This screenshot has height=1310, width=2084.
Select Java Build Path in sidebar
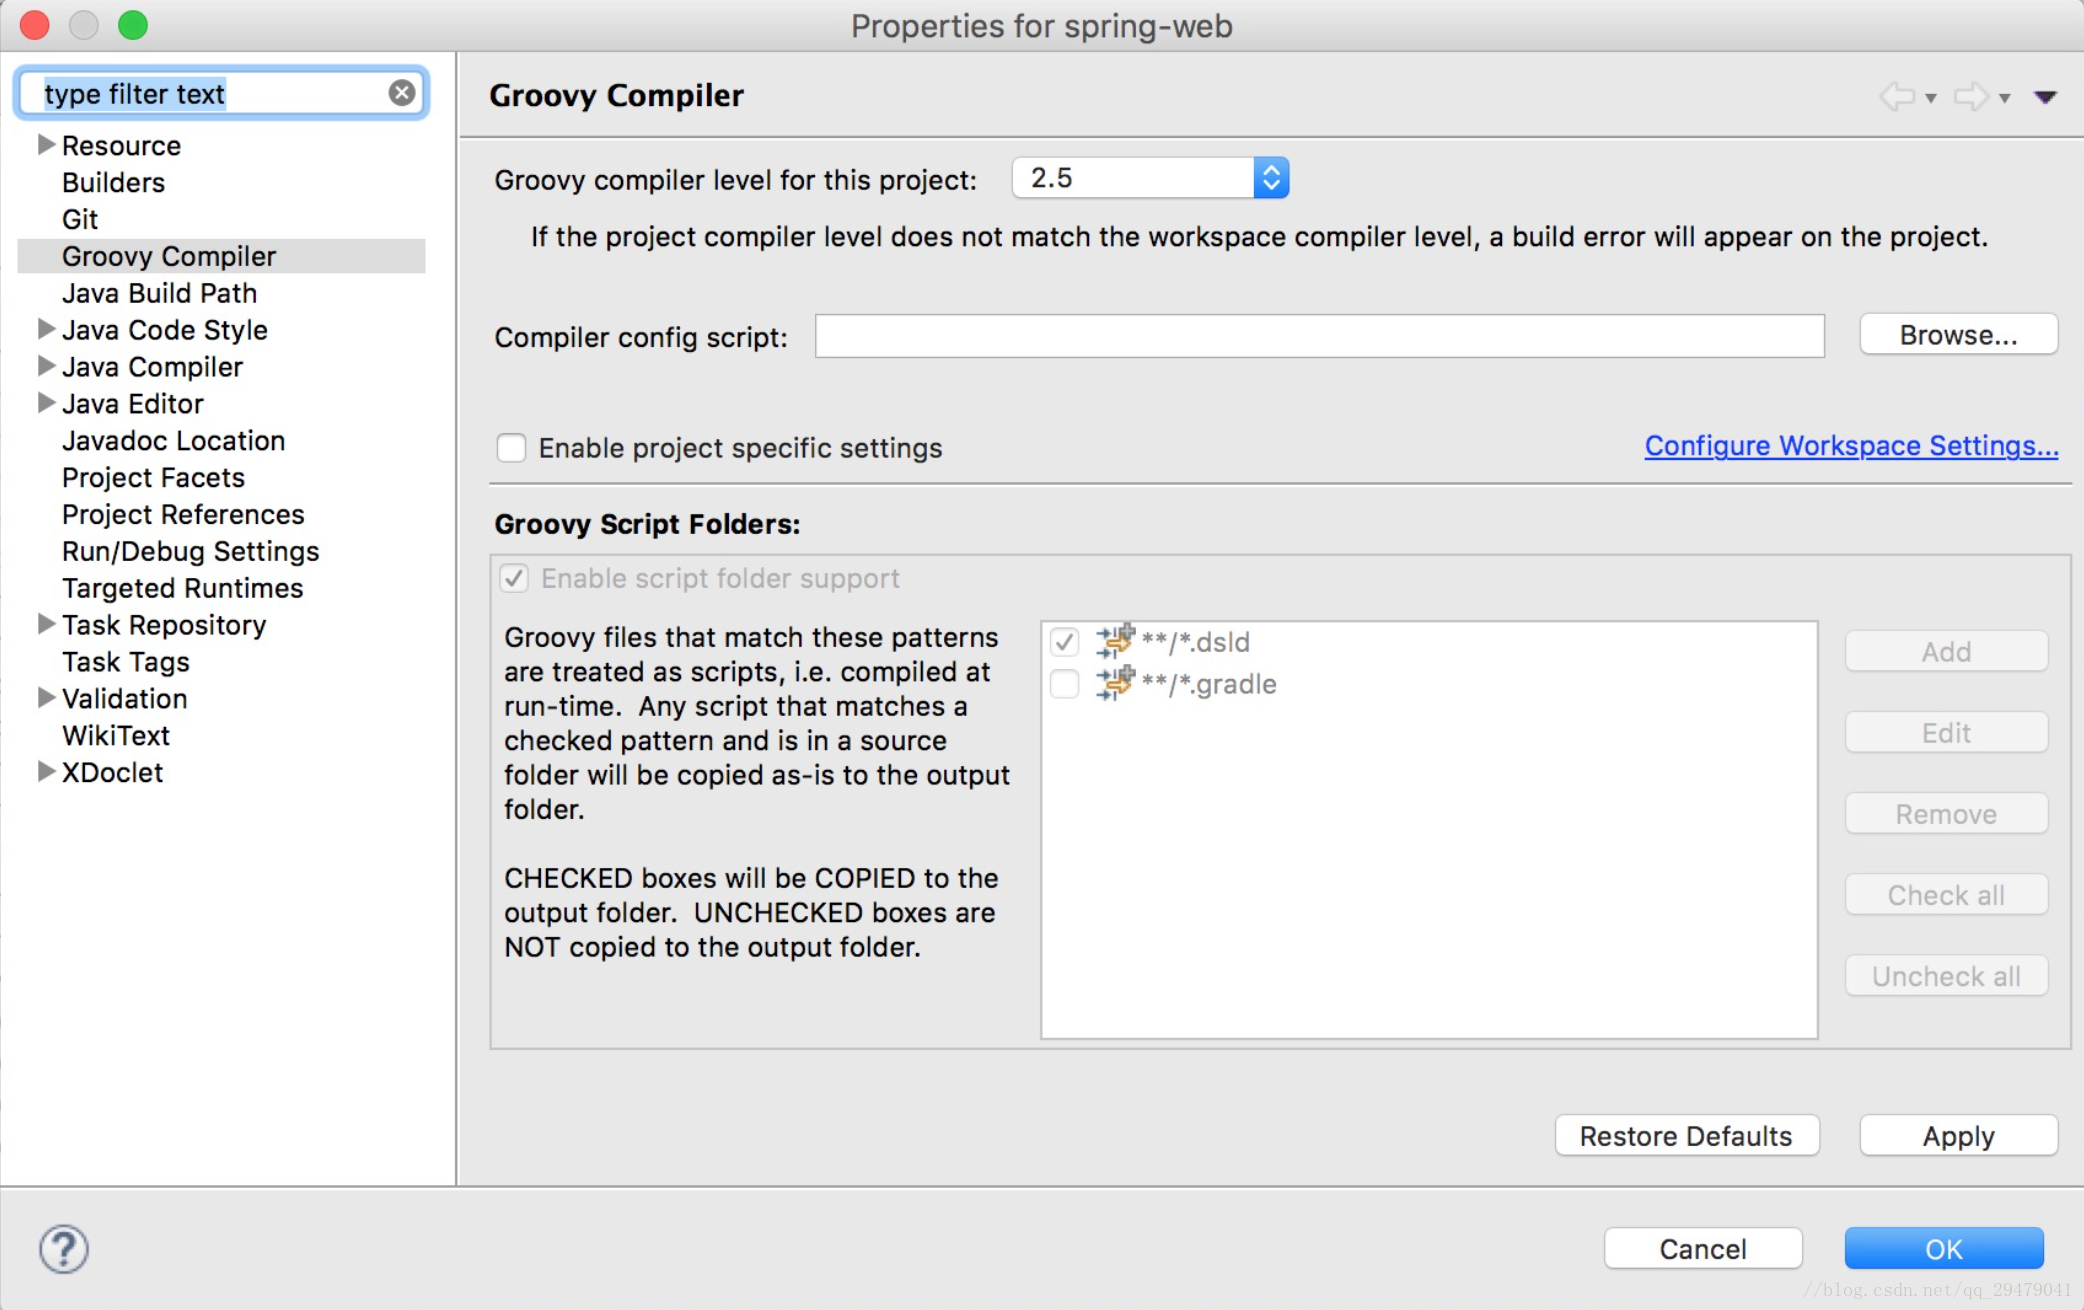click(159, 293)
